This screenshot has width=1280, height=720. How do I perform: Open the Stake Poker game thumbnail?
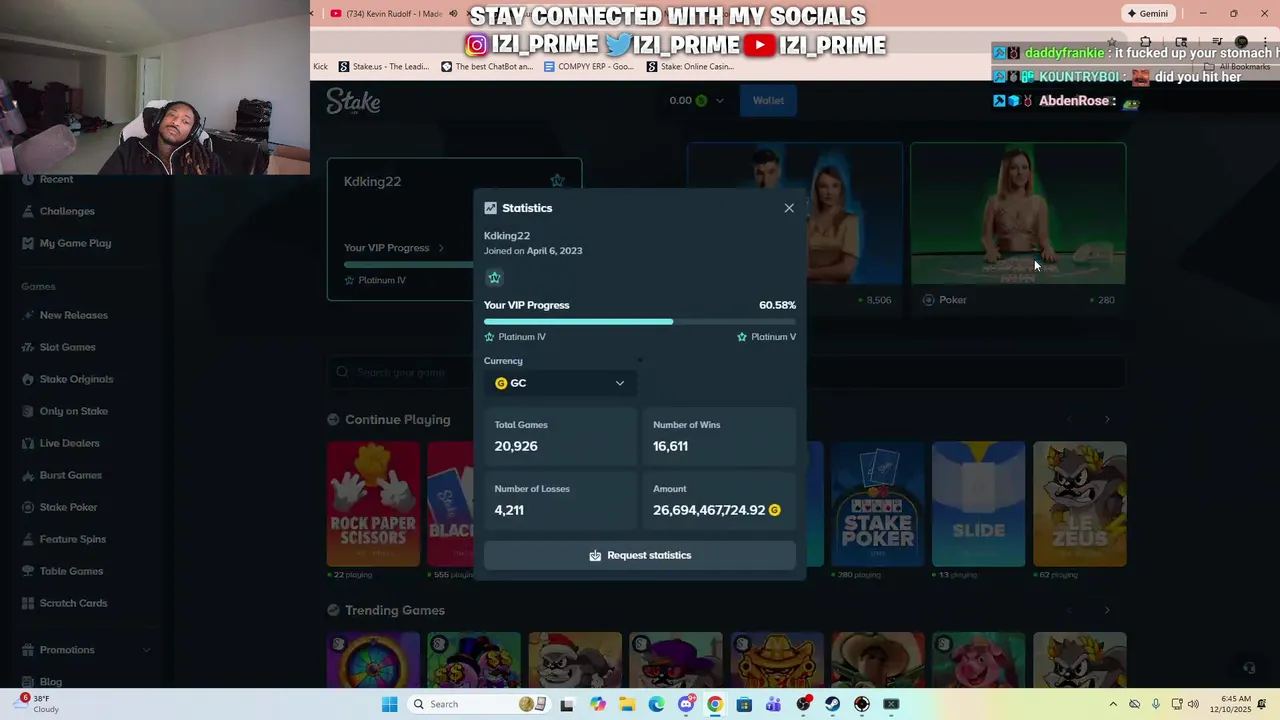(877, 504)
